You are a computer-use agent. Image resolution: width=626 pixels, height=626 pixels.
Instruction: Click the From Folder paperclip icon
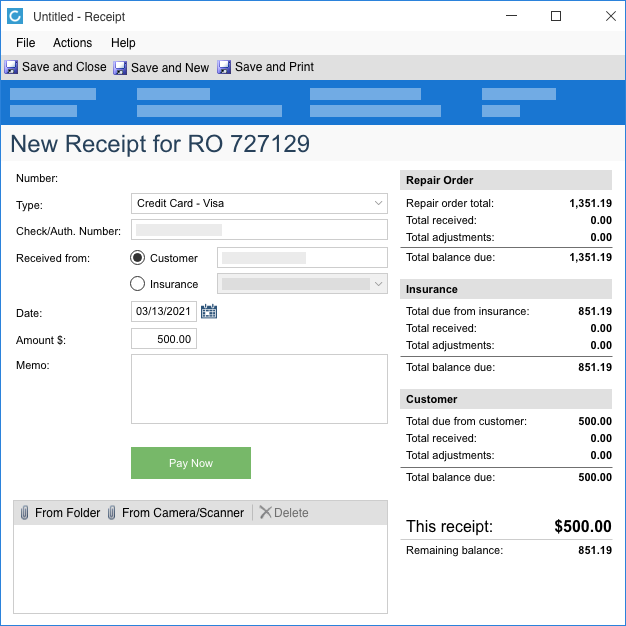24,513
